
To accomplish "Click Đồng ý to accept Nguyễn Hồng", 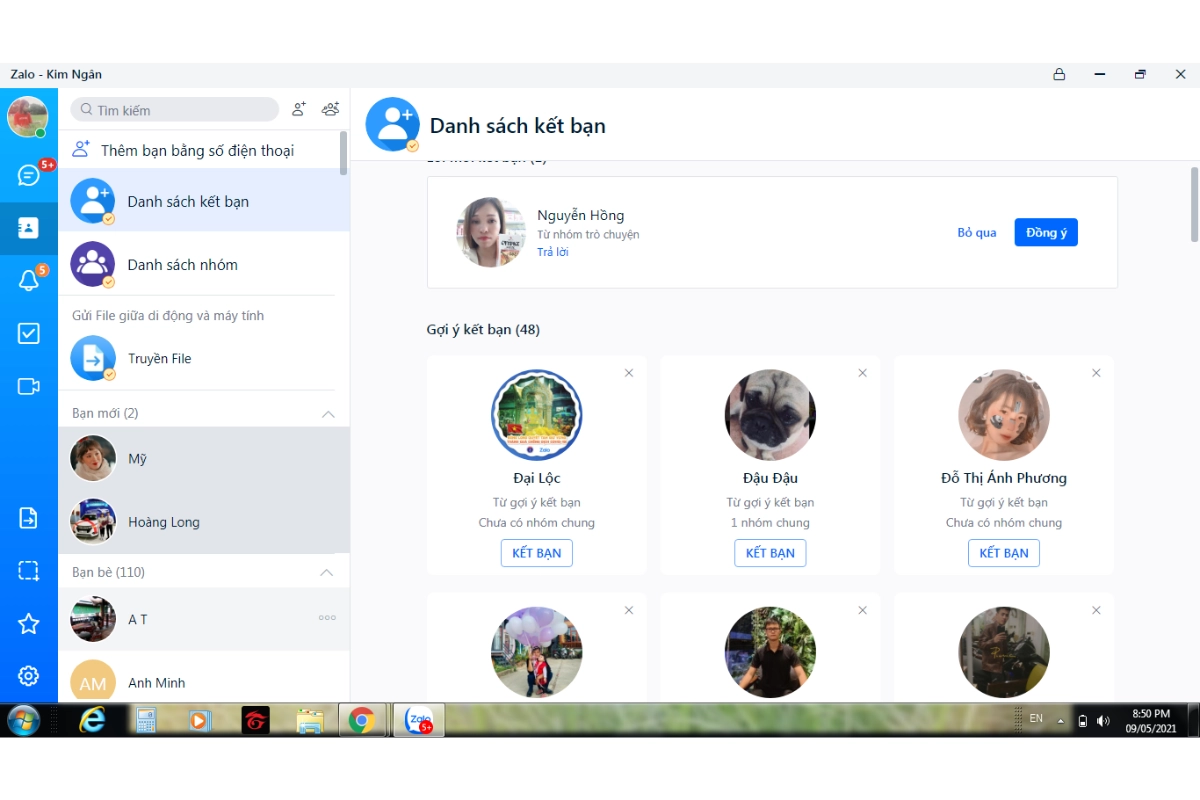I will 1045,233.
